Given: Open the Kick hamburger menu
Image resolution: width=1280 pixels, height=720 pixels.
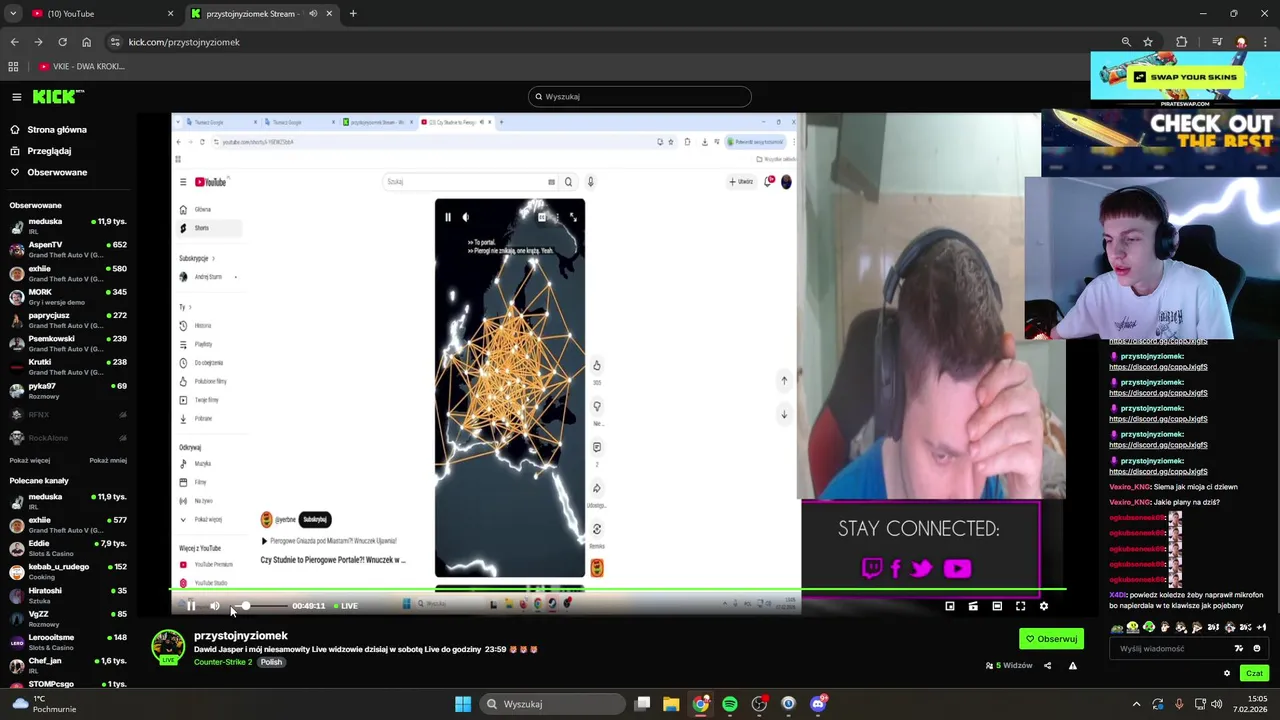Looking at the screenshot, I should point(17,97).
